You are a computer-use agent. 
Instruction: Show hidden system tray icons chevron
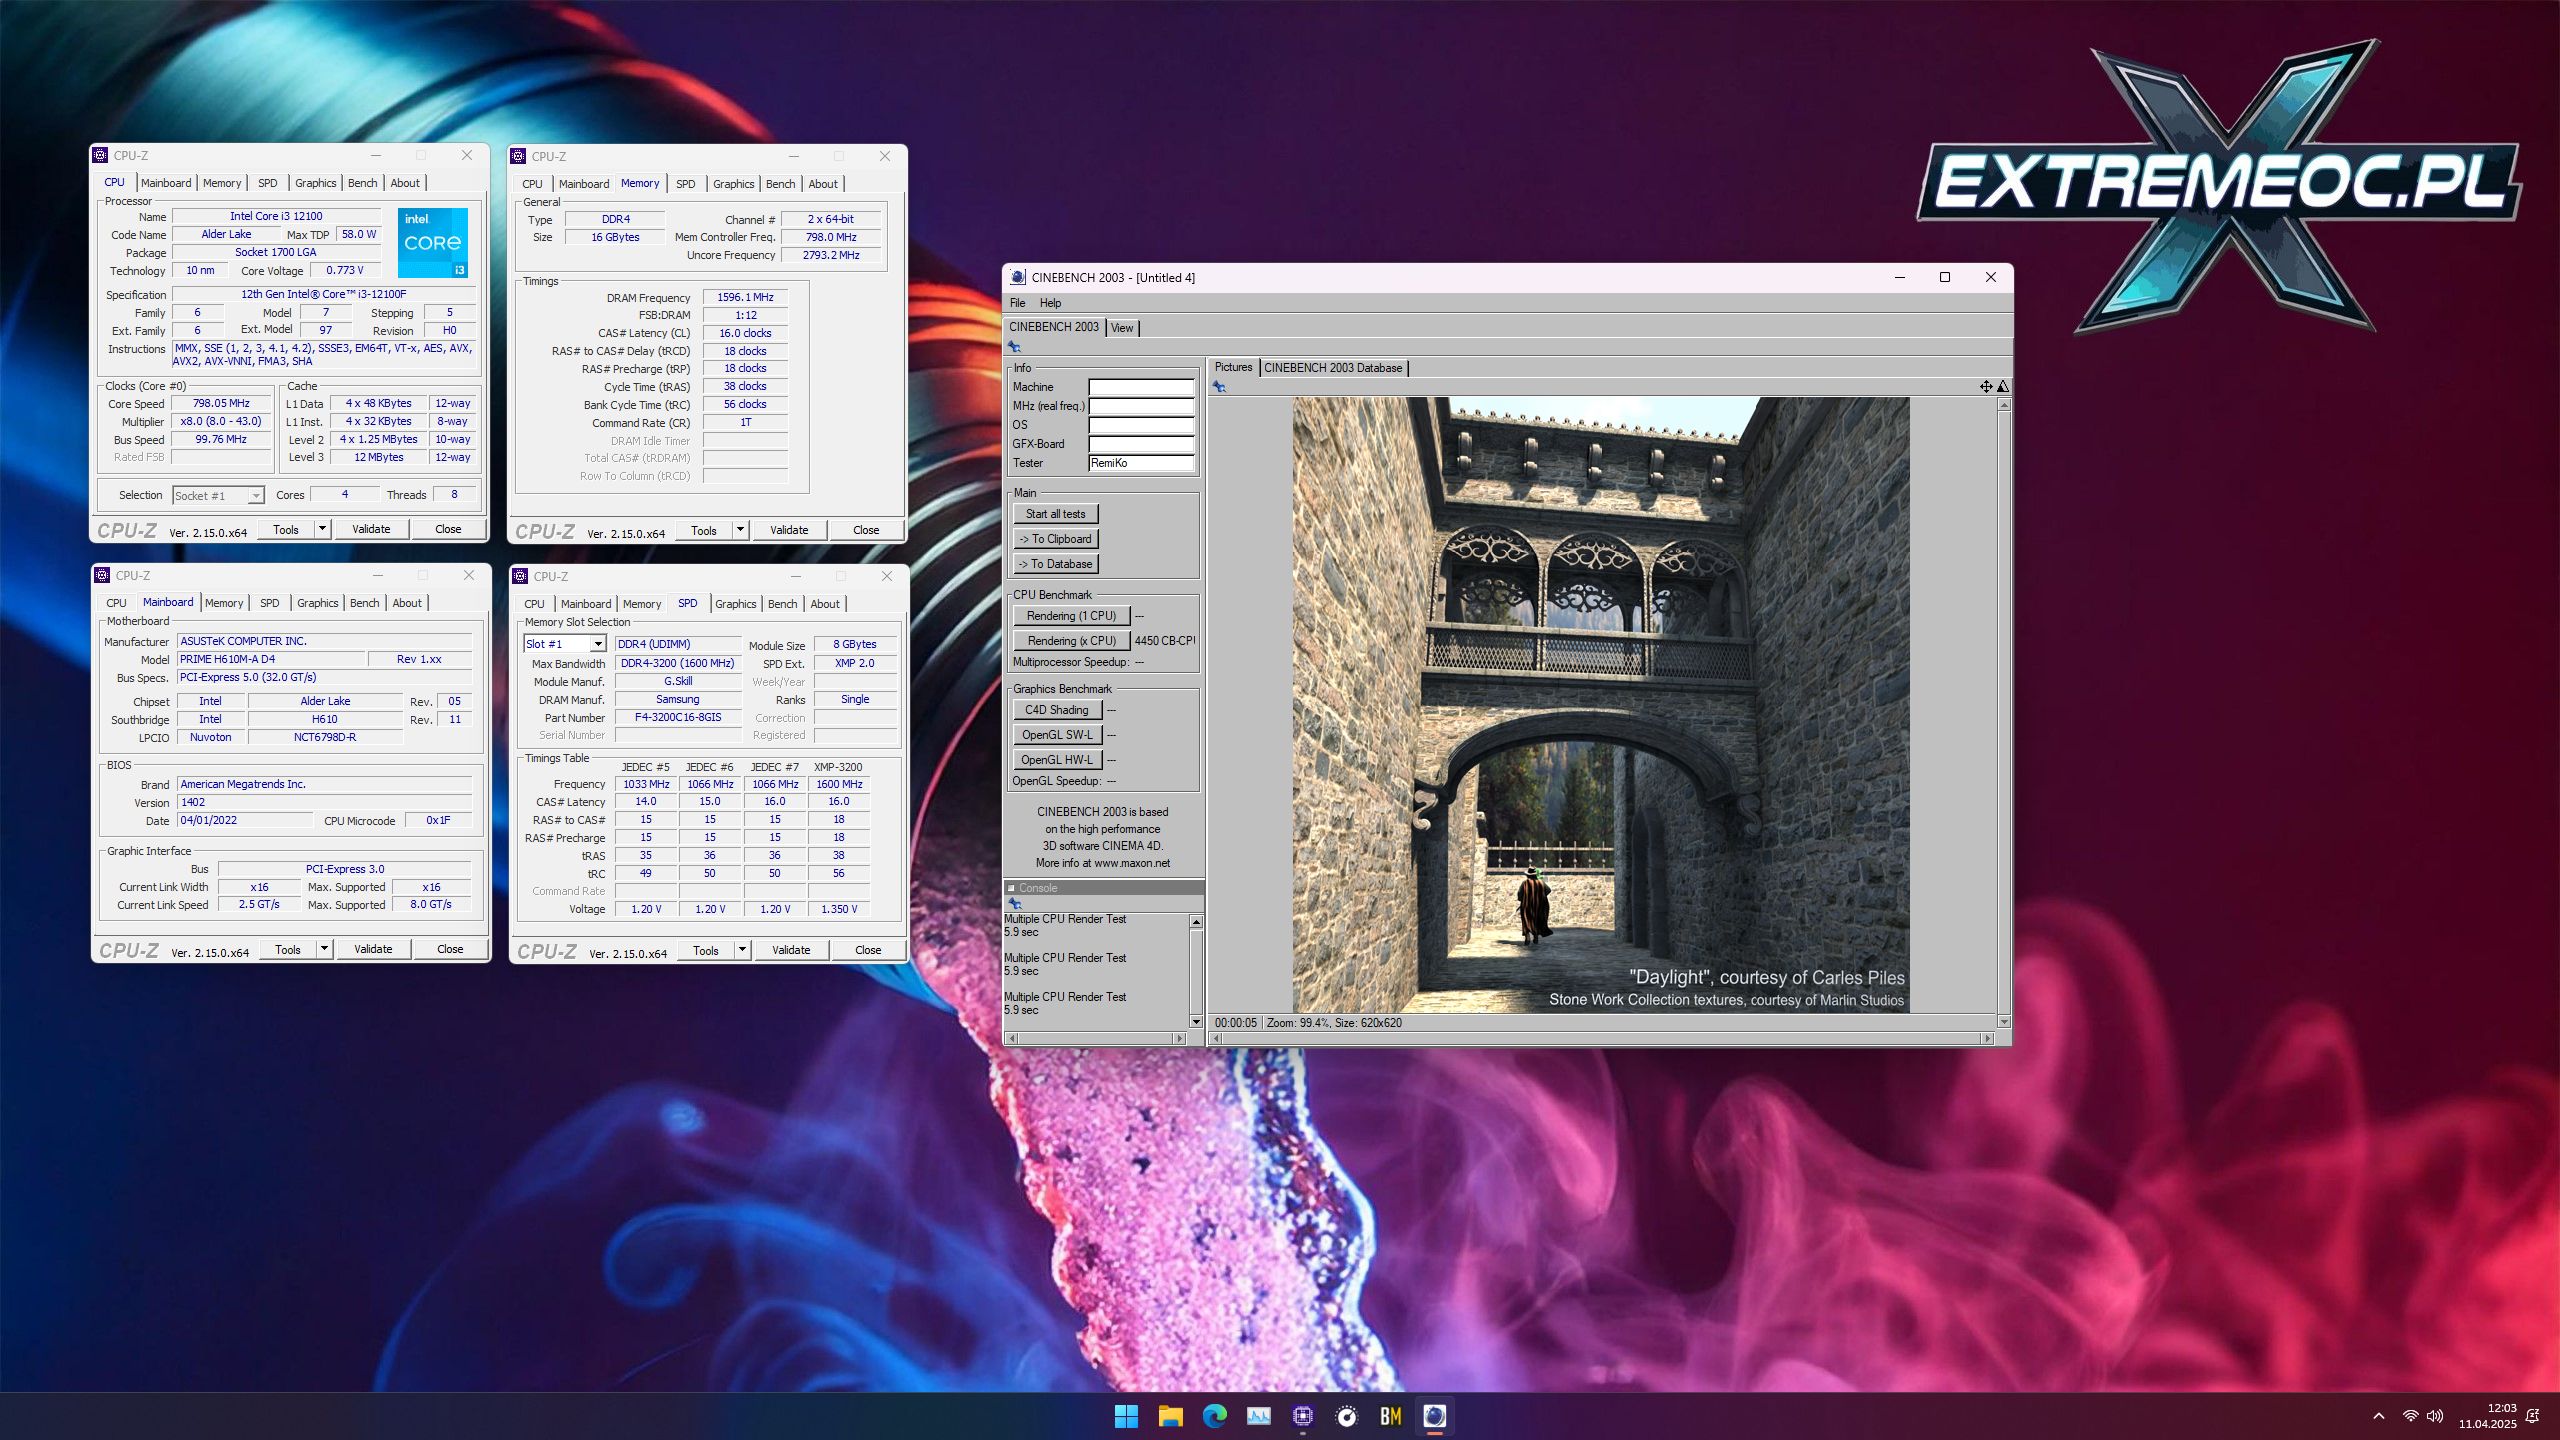pyautogui.click(x=2379, y=1416)
